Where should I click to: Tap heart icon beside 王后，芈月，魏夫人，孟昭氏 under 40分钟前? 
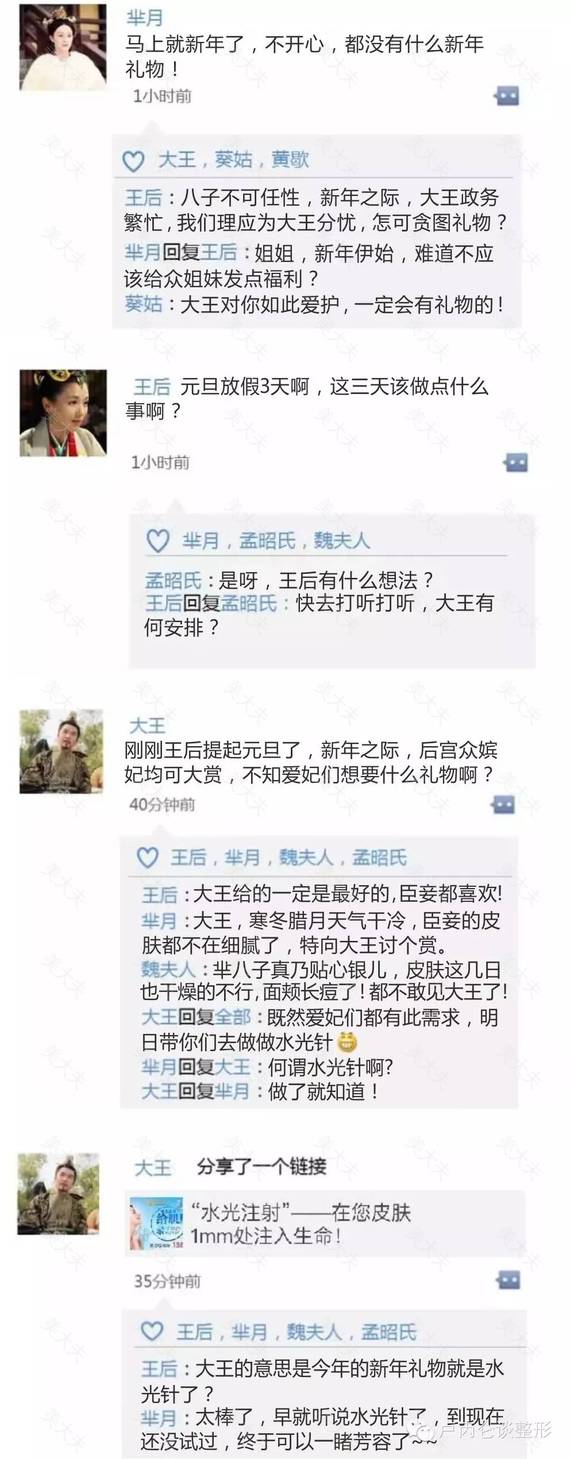(147, 857)
